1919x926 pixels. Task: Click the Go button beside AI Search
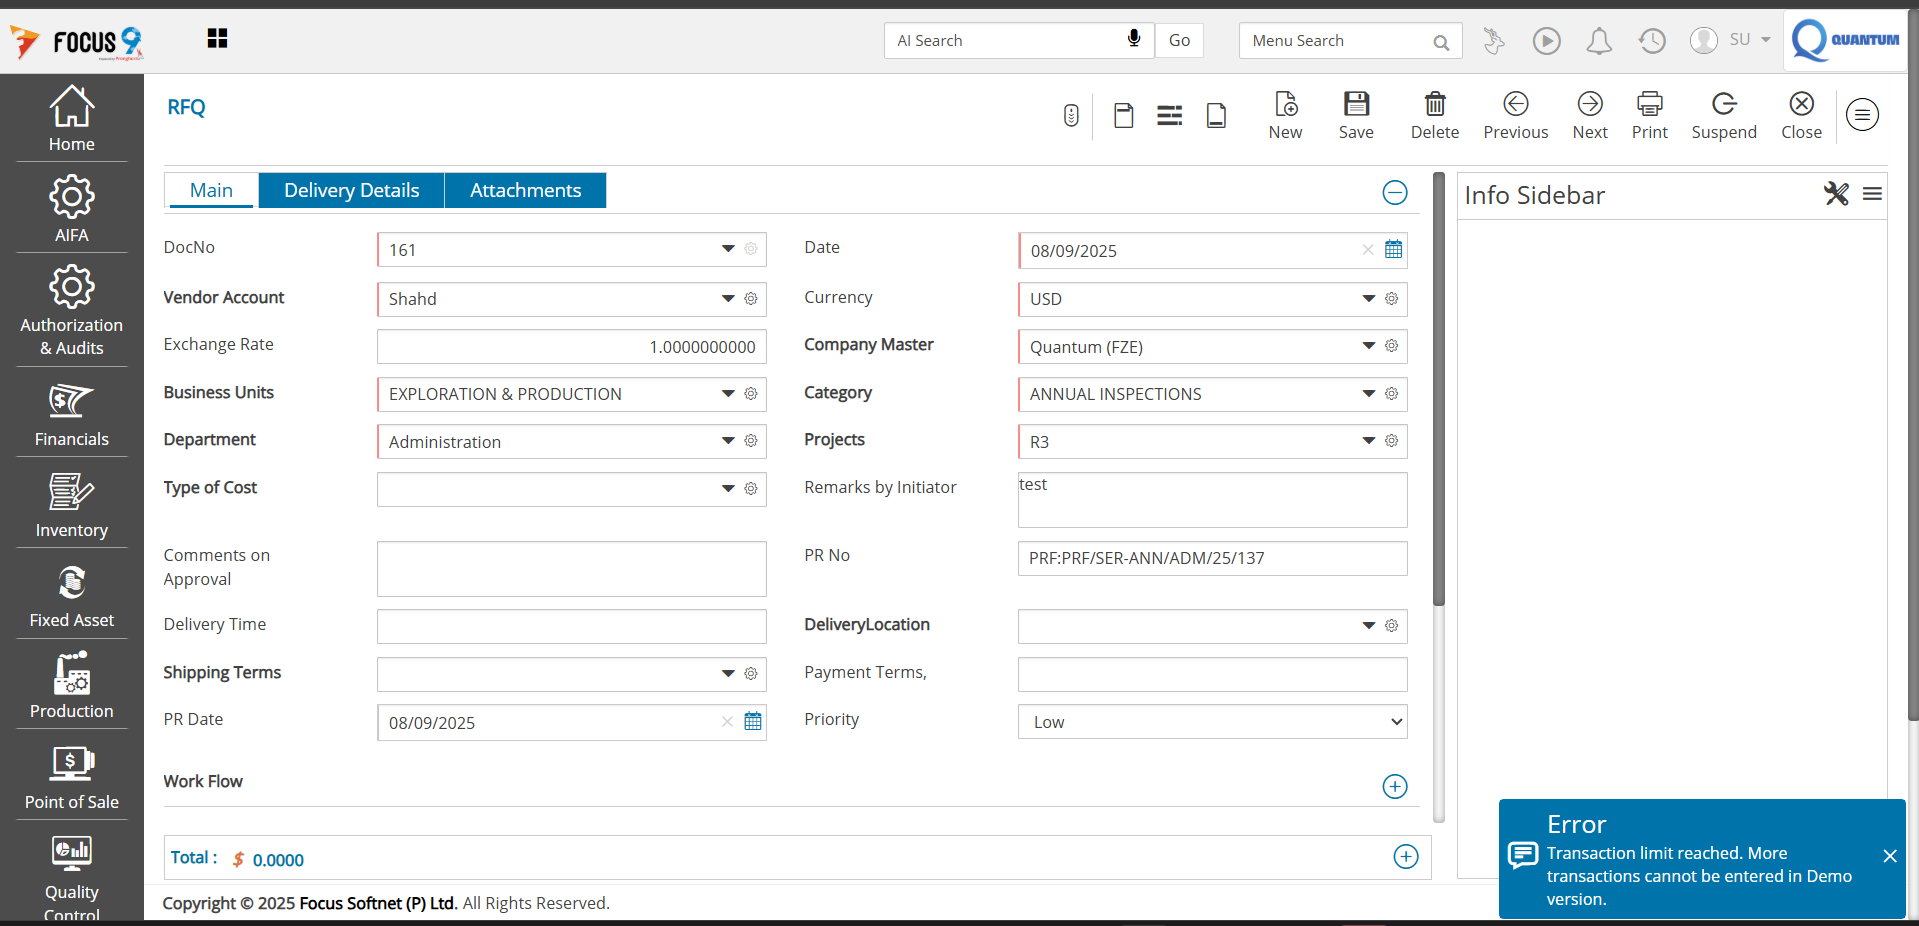[x=1179, y=41]
